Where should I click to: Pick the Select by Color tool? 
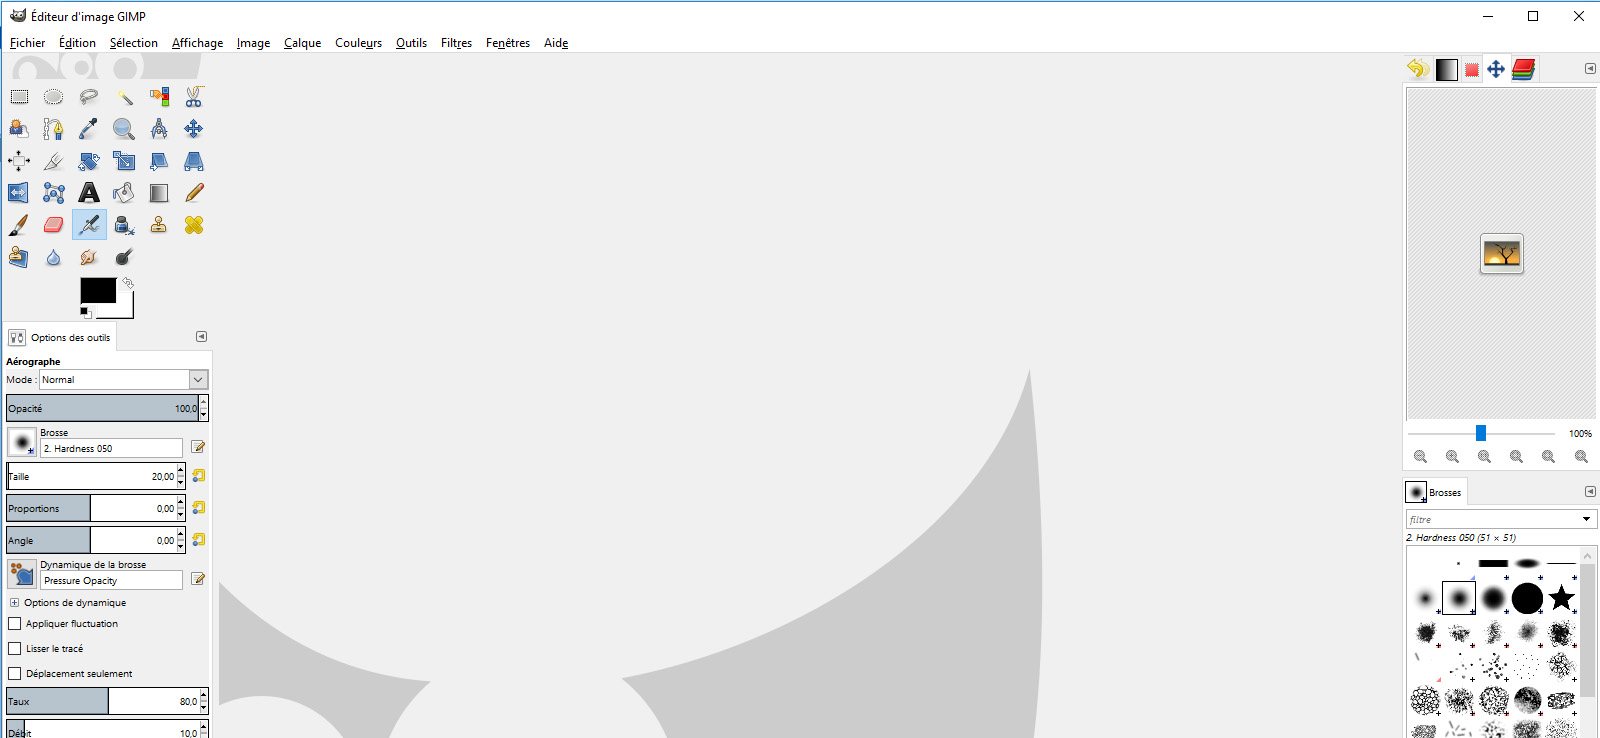point(159,97)
